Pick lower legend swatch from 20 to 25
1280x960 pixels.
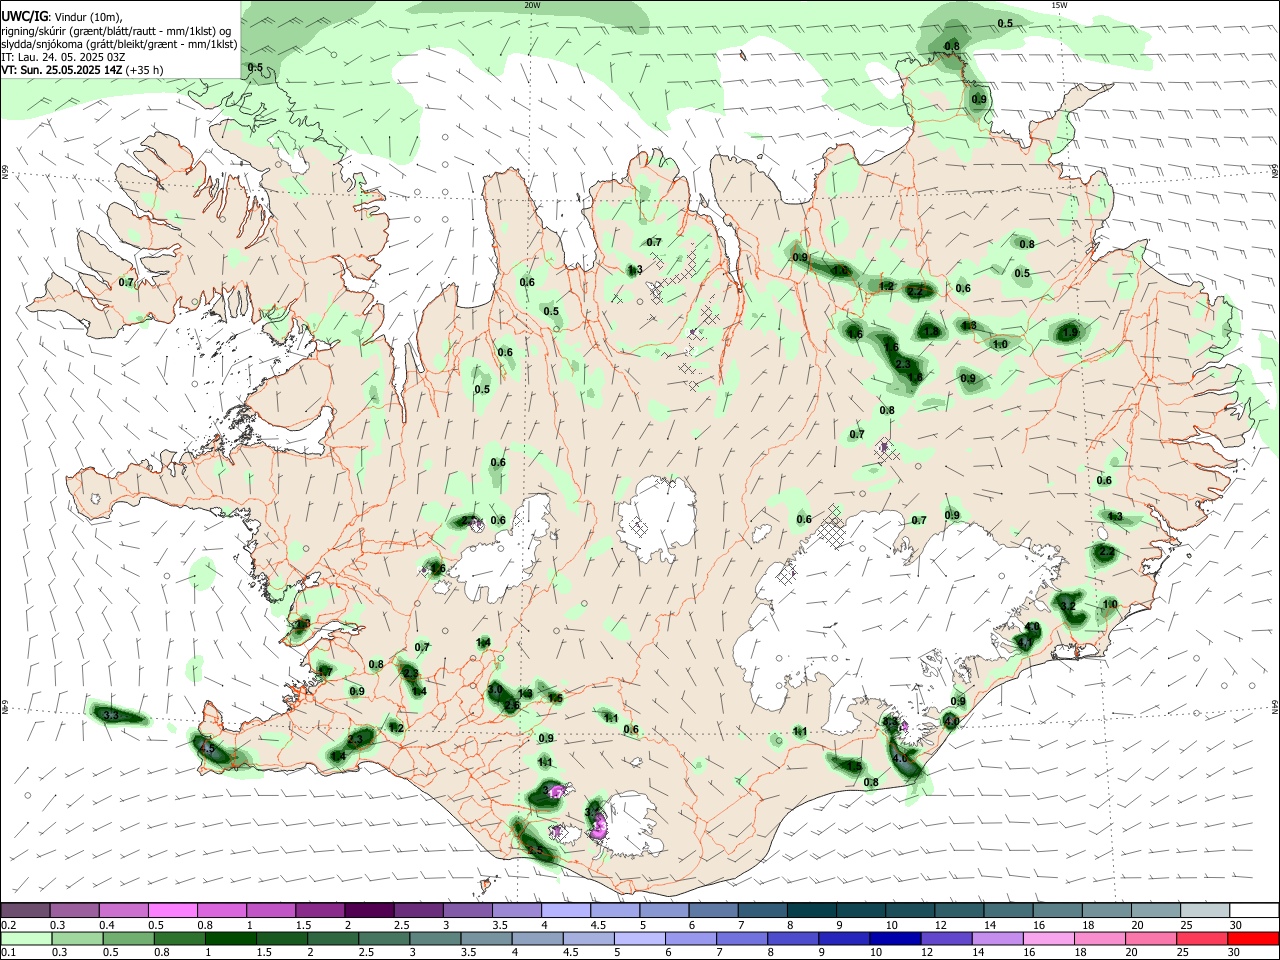[x=1151, y=938]
